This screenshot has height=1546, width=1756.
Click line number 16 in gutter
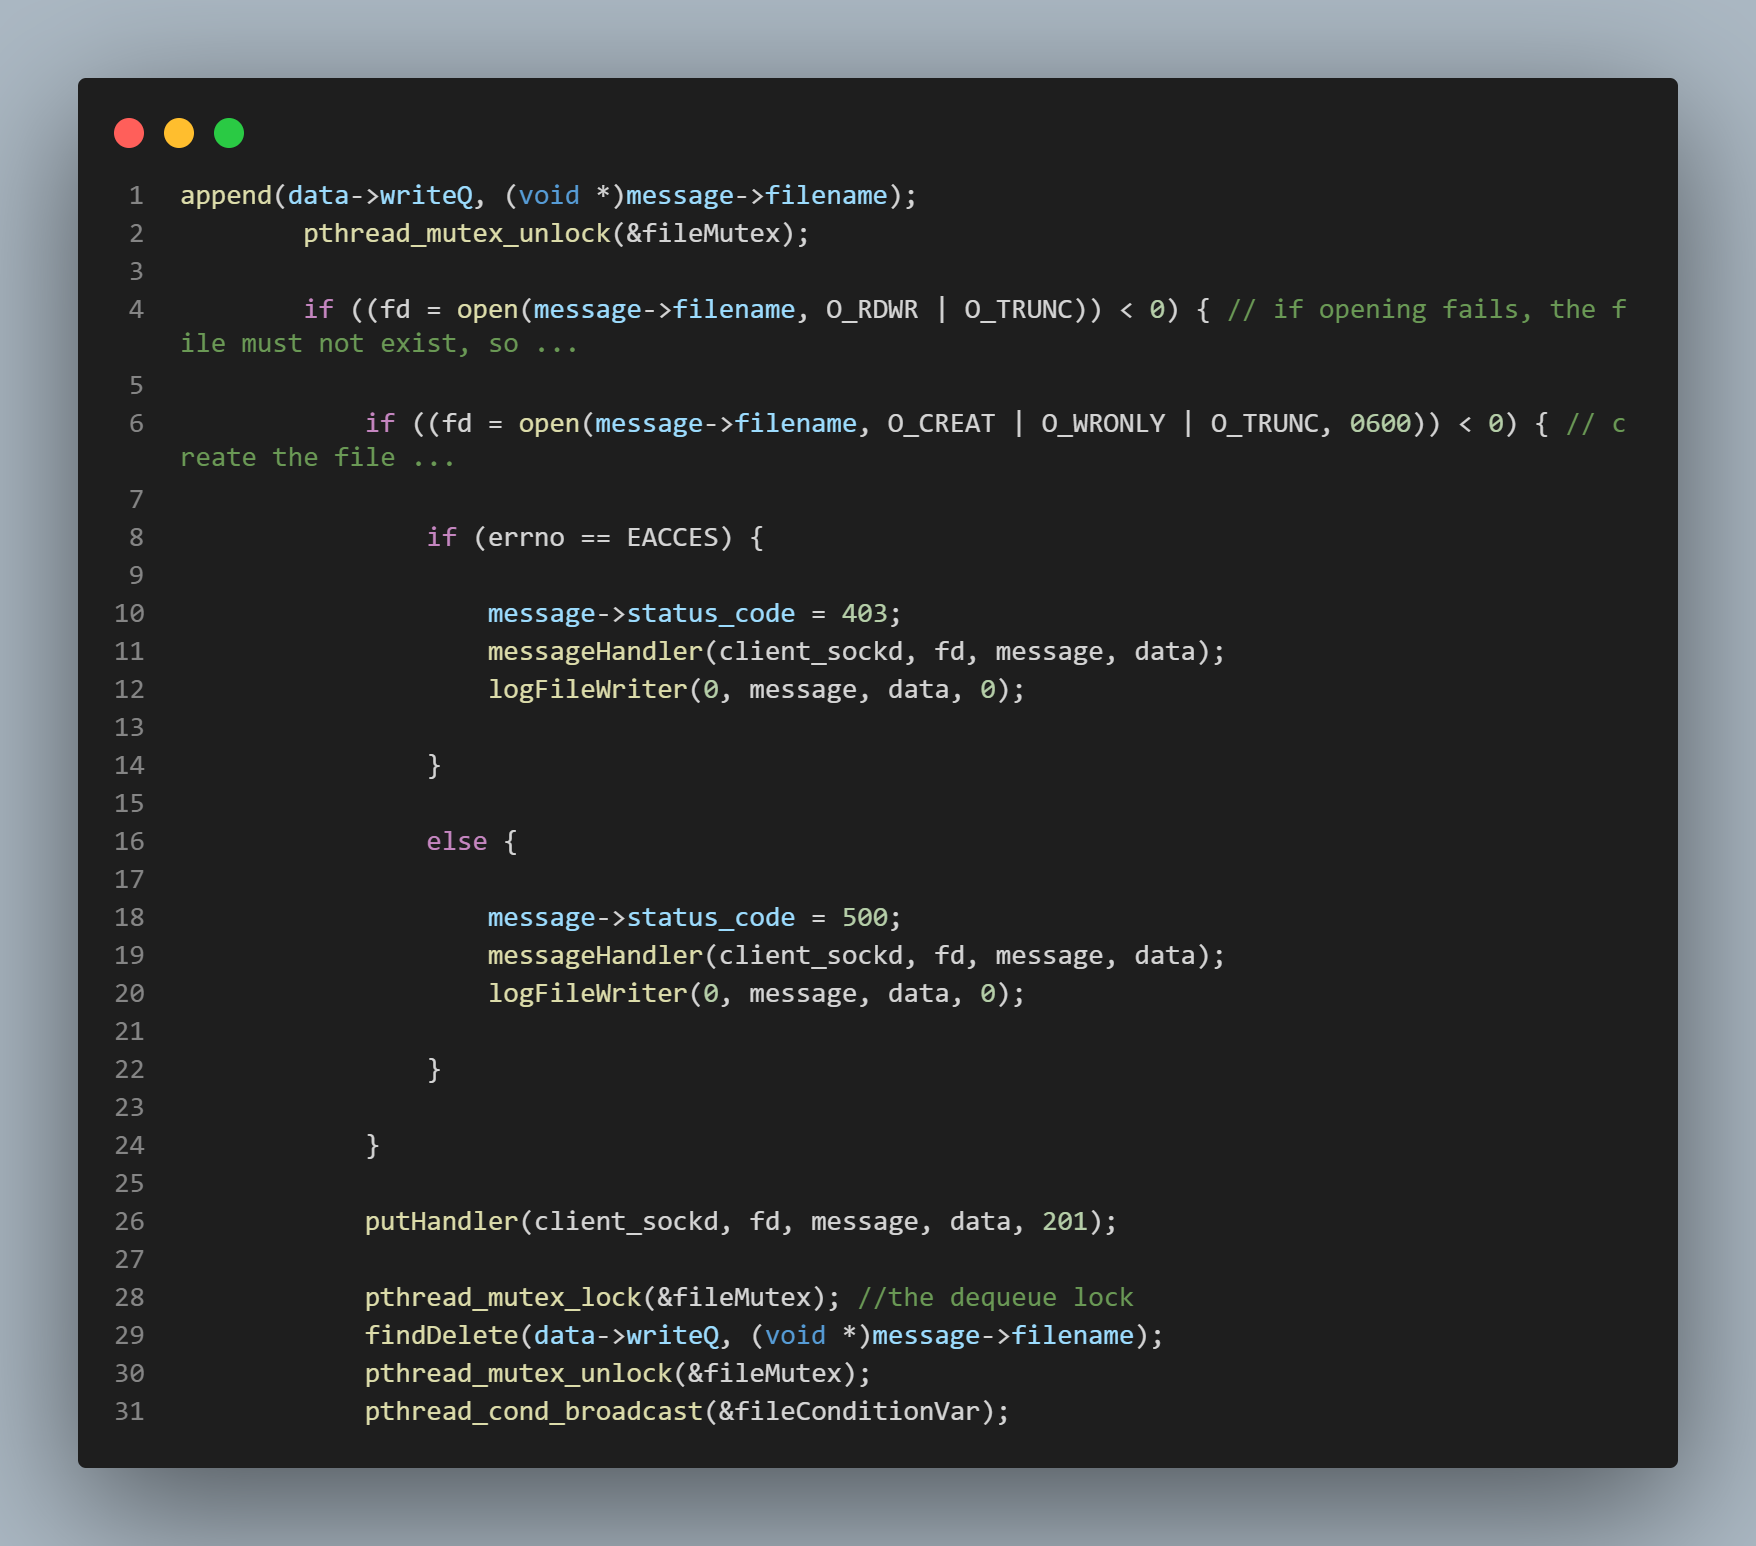tap(129, 841)
